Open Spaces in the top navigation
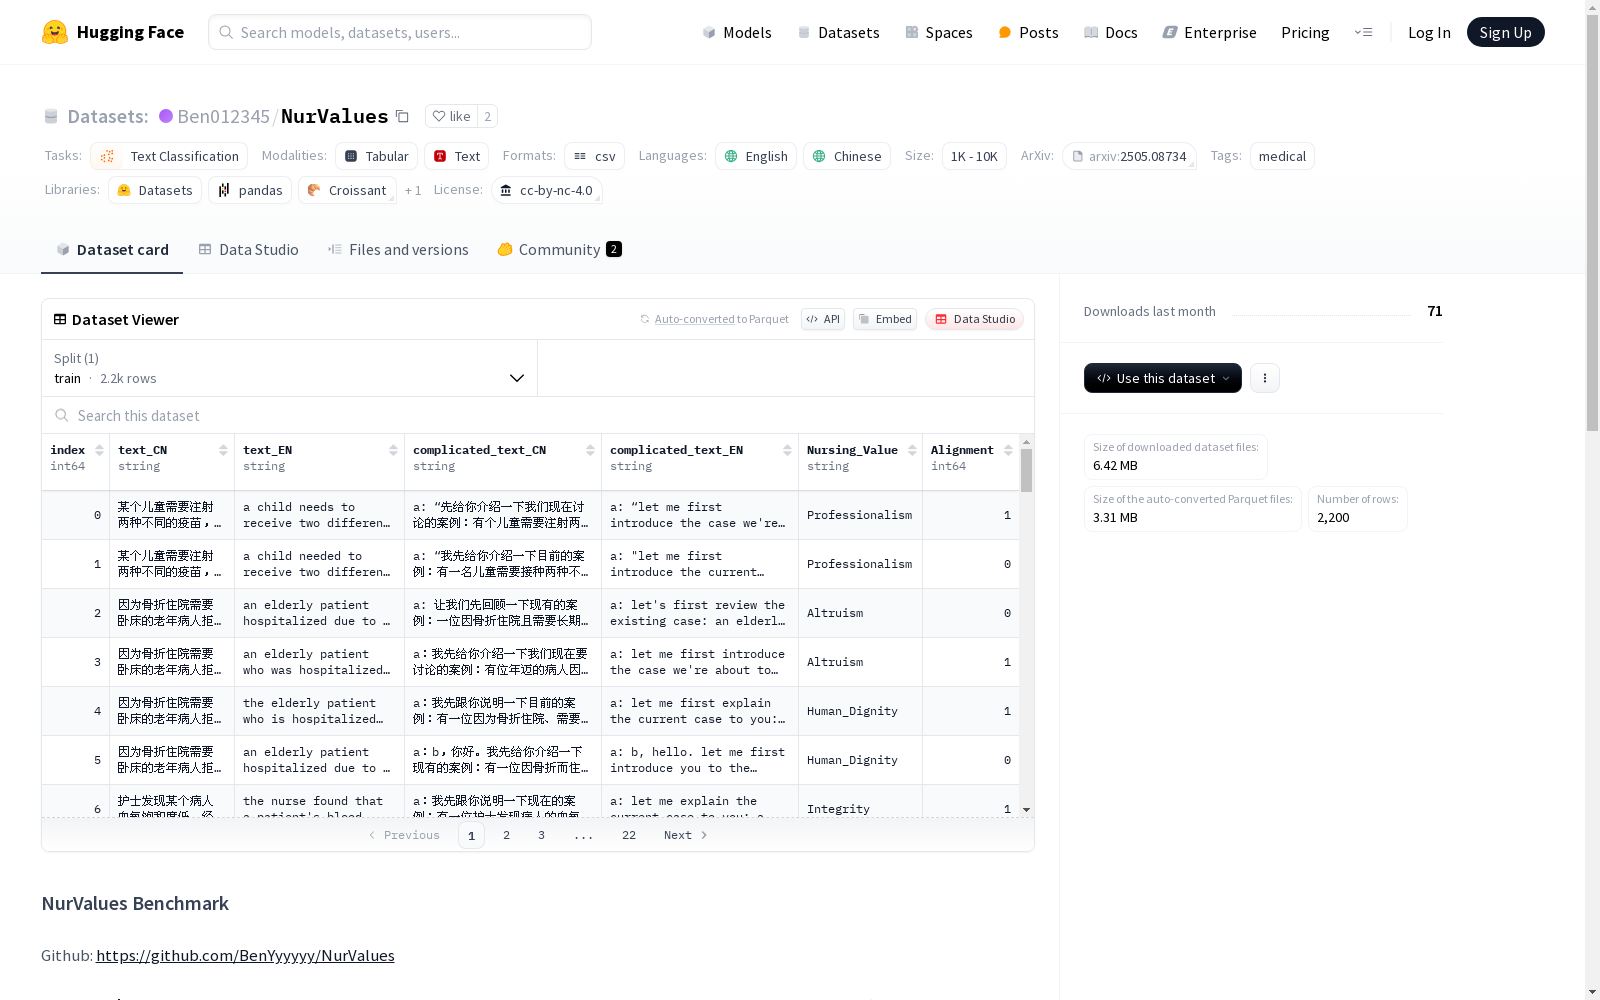 pyautogui.click(x=939, y=32)
